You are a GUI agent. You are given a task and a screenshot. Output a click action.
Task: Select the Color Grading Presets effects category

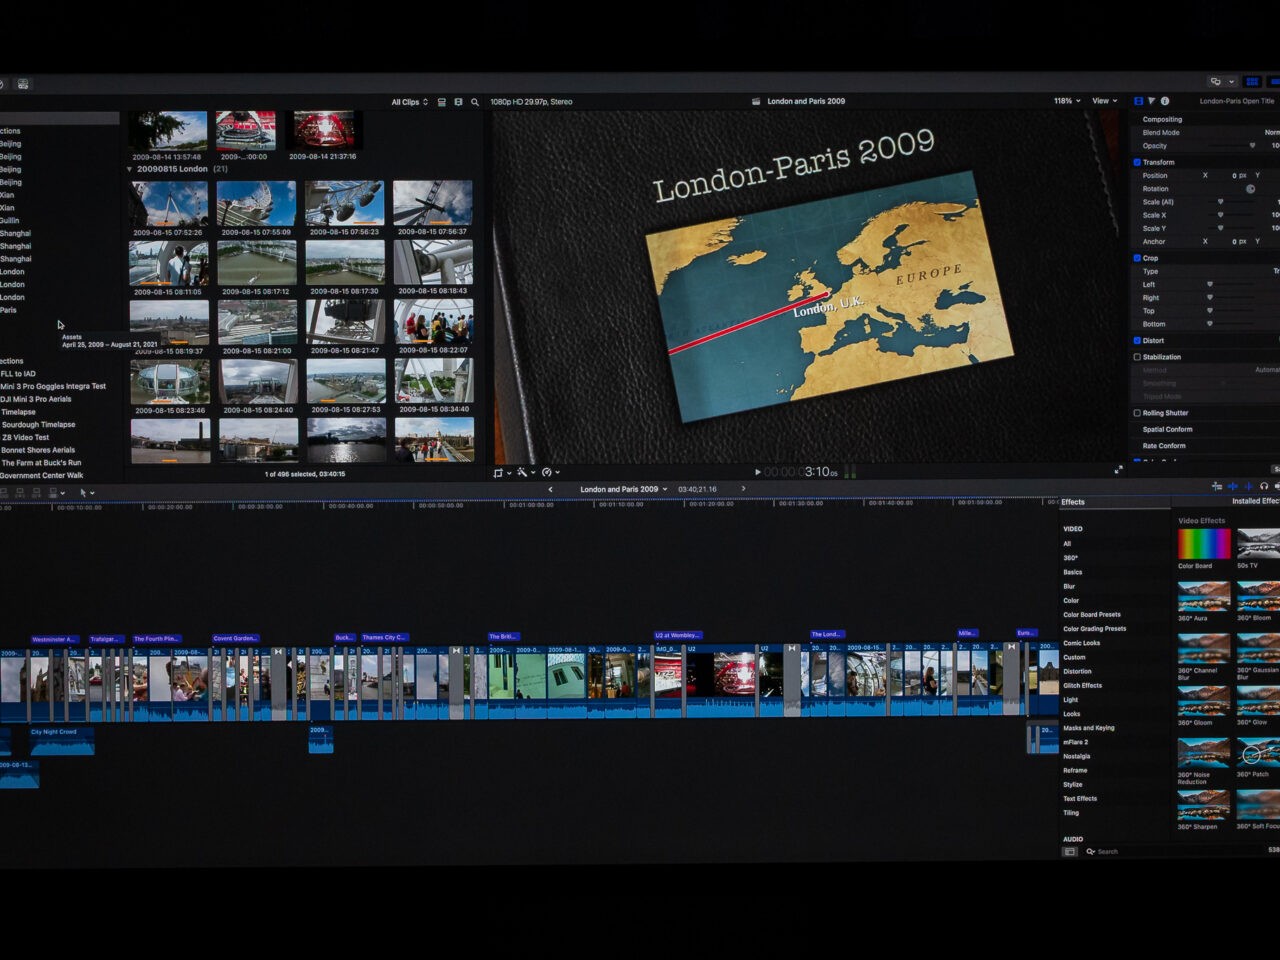[x=1094, y=629]
